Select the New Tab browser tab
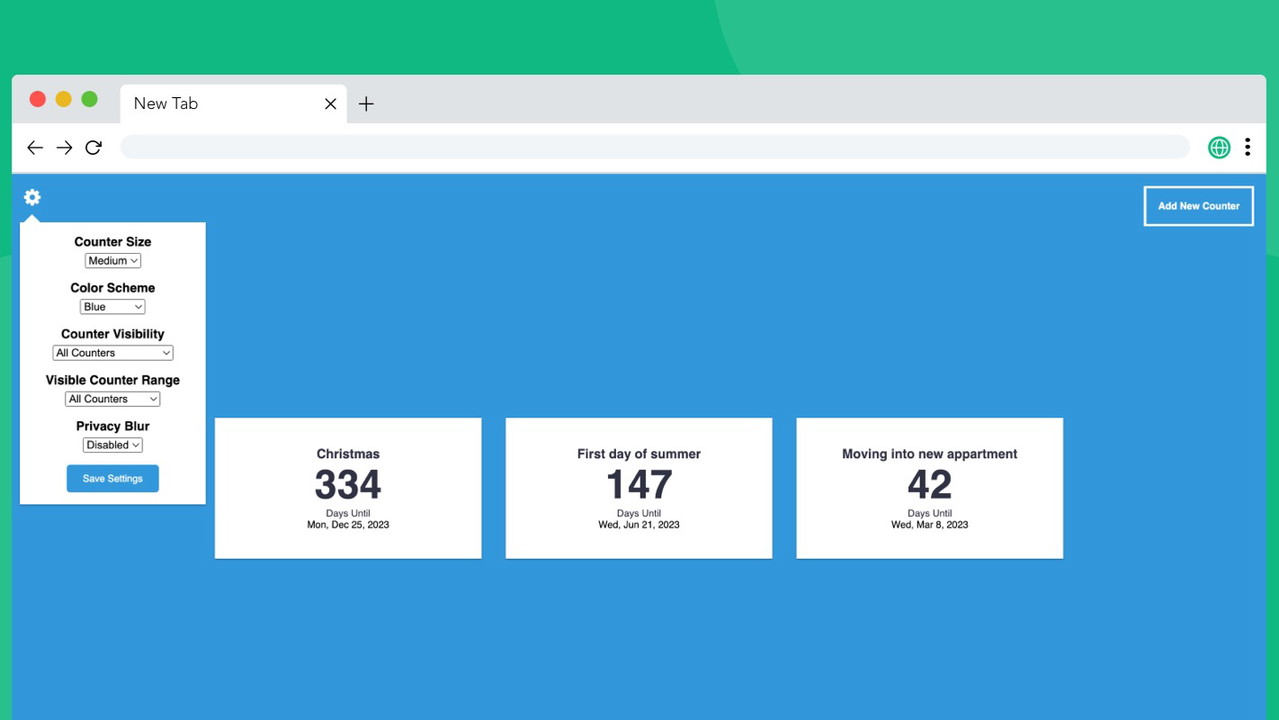This screenshot has width=1279, height=720. [200, 104]
